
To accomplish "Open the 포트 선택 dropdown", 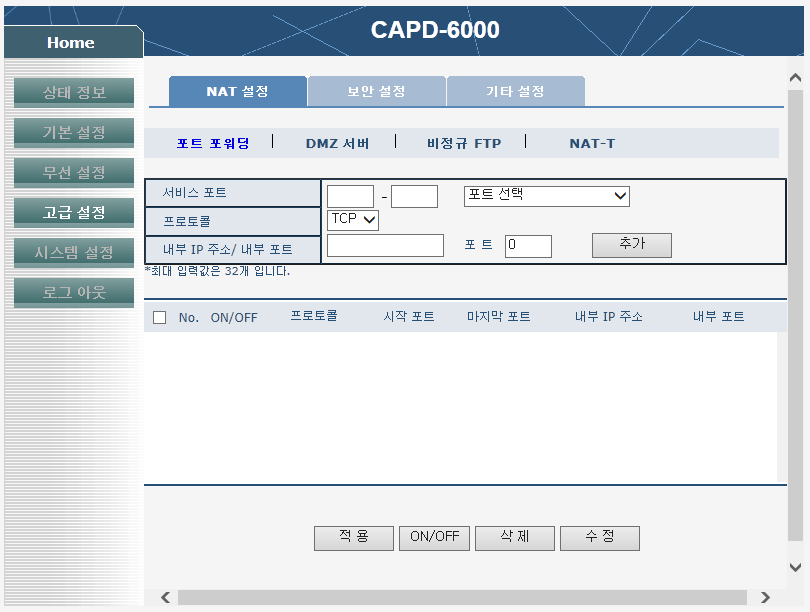I will click(547, 196).
